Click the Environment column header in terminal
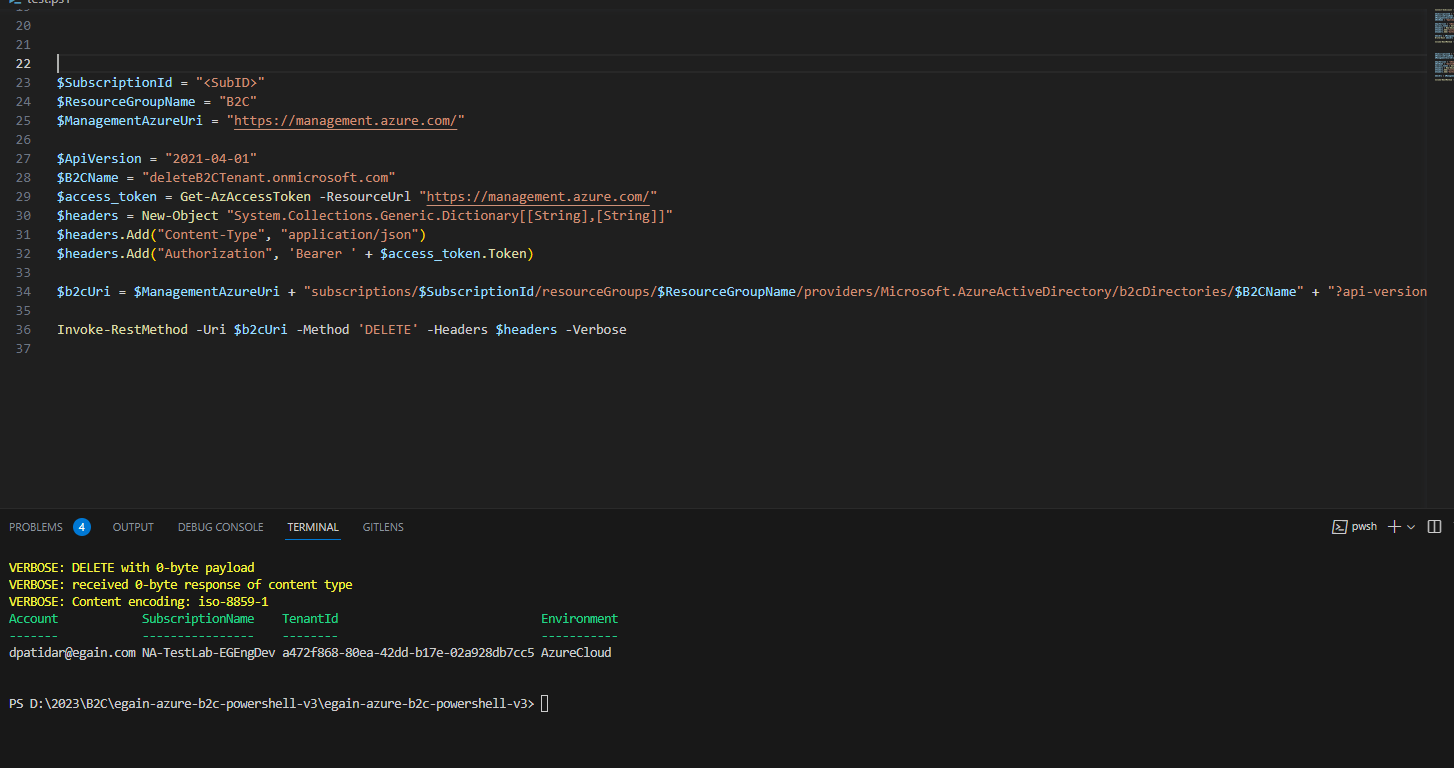This screenshot has height=768, width=1454. point(579,618)
